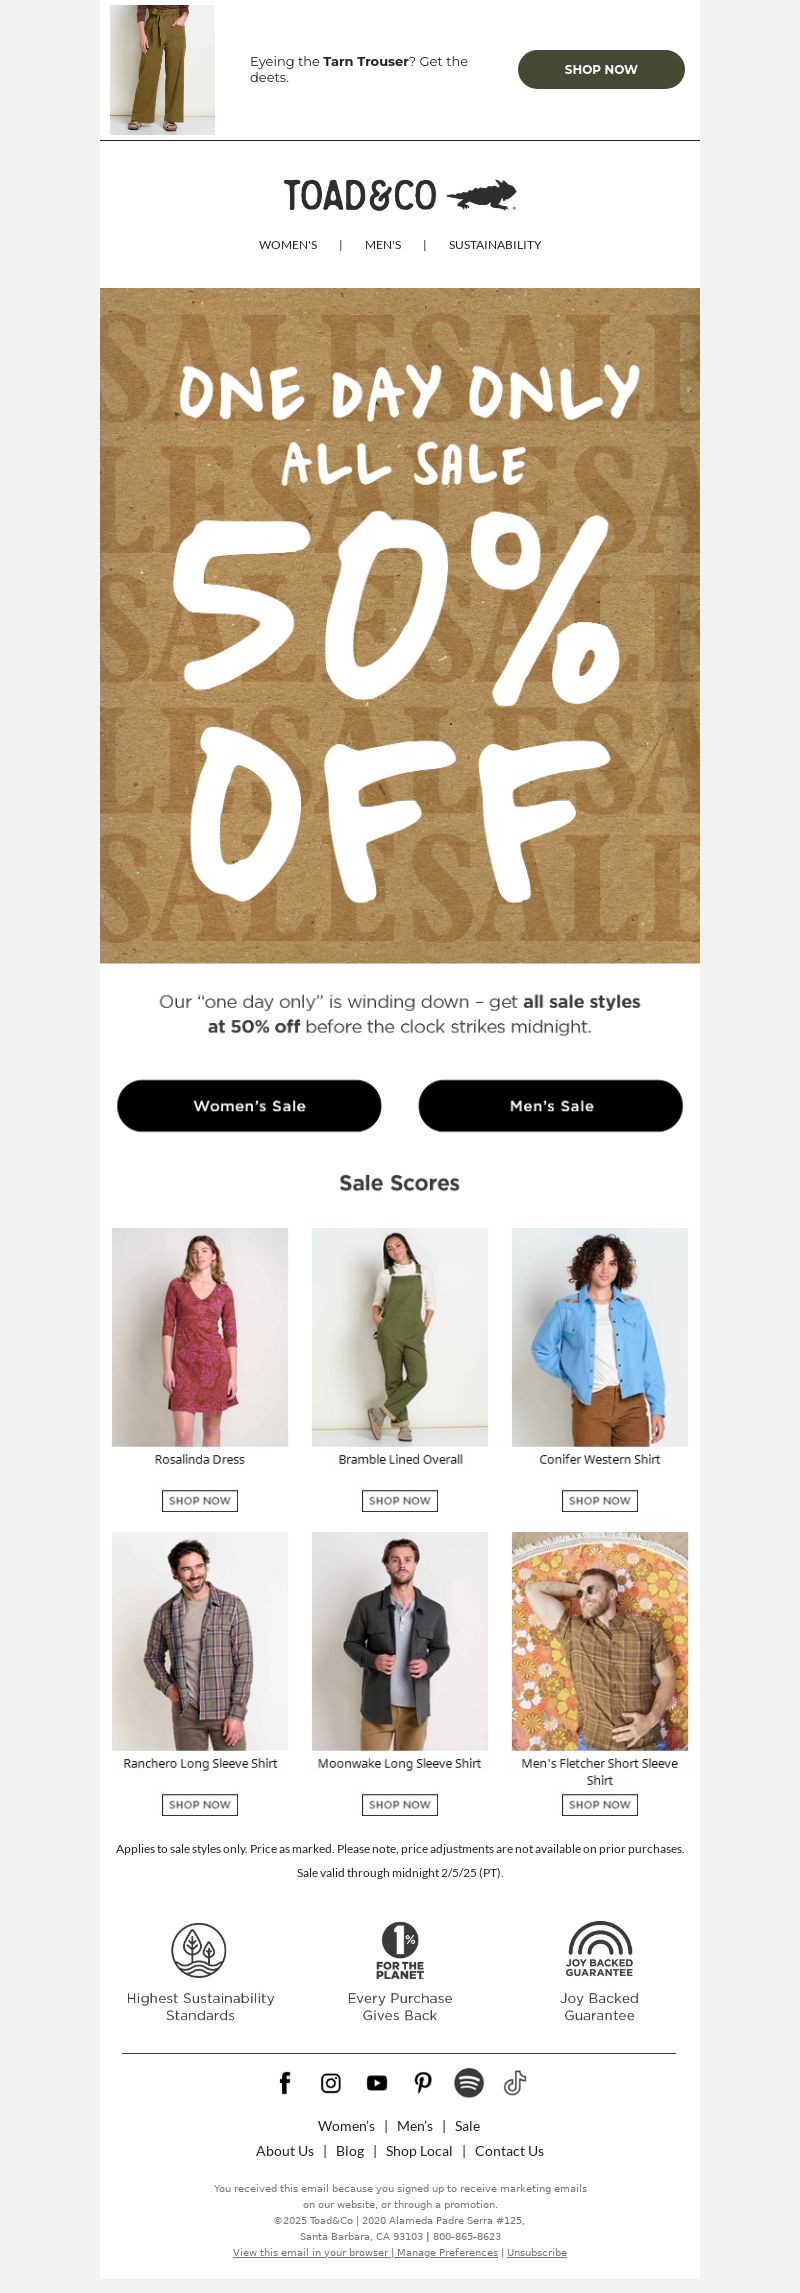This screenshot has height=2293, width=800.
Task: Open the Pinterest social icon
Action: click(x=423, y=2083)
